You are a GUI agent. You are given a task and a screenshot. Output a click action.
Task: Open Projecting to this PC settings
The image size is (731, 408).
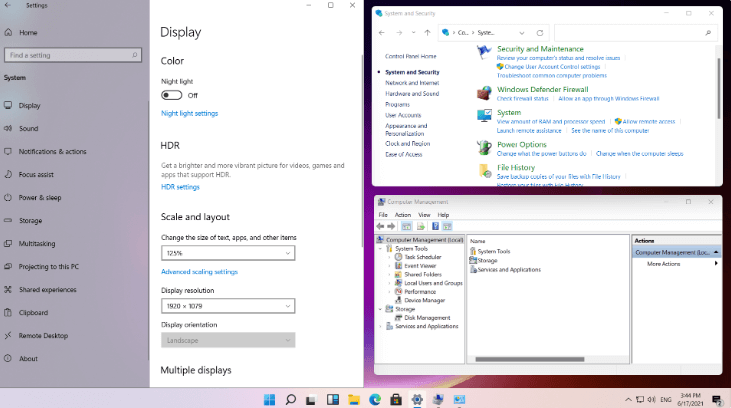tap(48, 267)
